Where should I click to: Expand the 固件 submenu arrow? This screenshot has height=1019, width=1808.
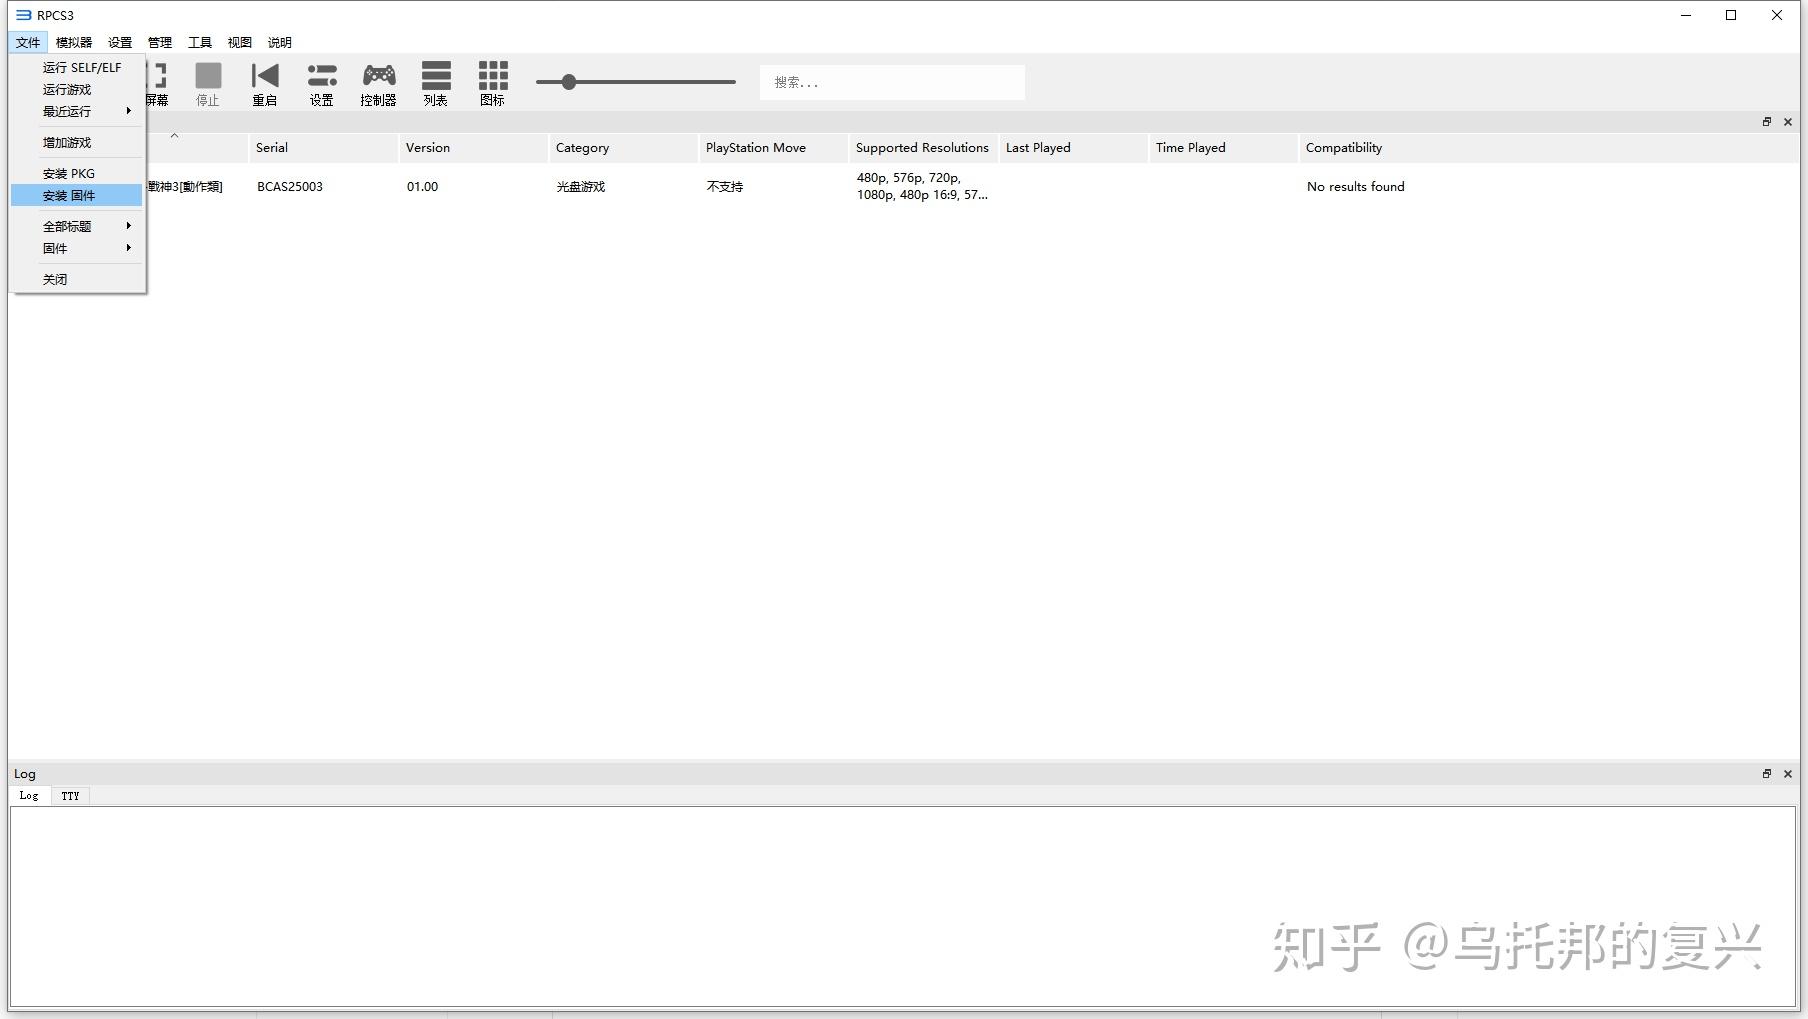click(127, 248)
